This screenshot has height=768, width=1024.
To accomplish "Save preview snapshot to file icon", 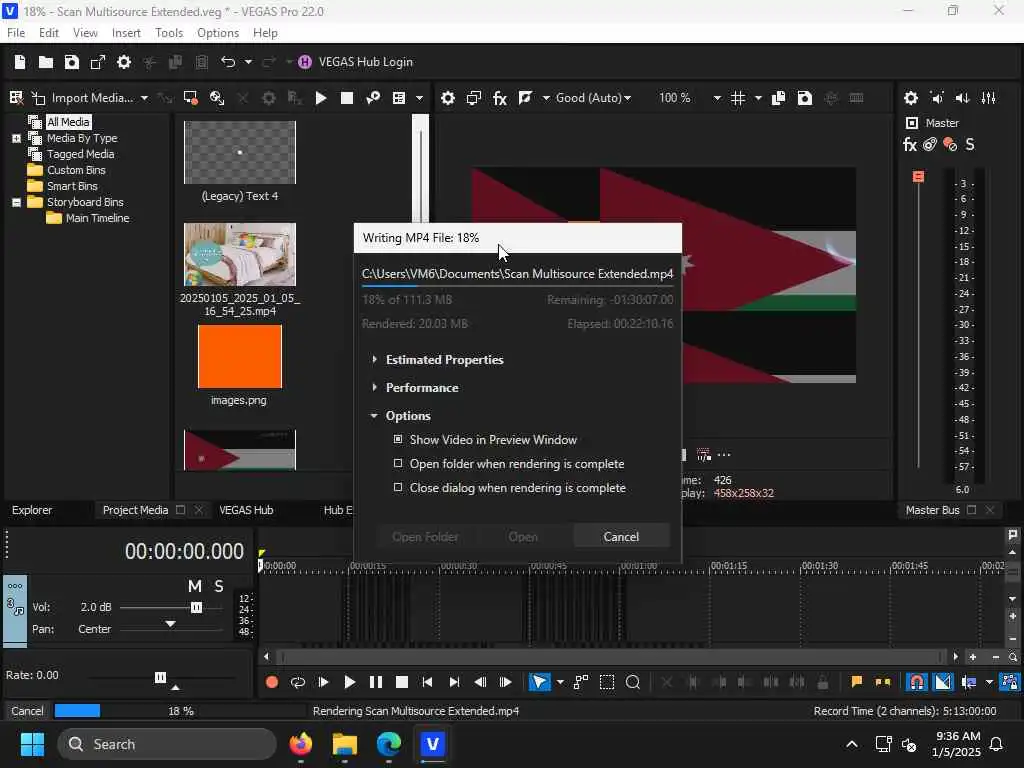I will pos(805,98).
